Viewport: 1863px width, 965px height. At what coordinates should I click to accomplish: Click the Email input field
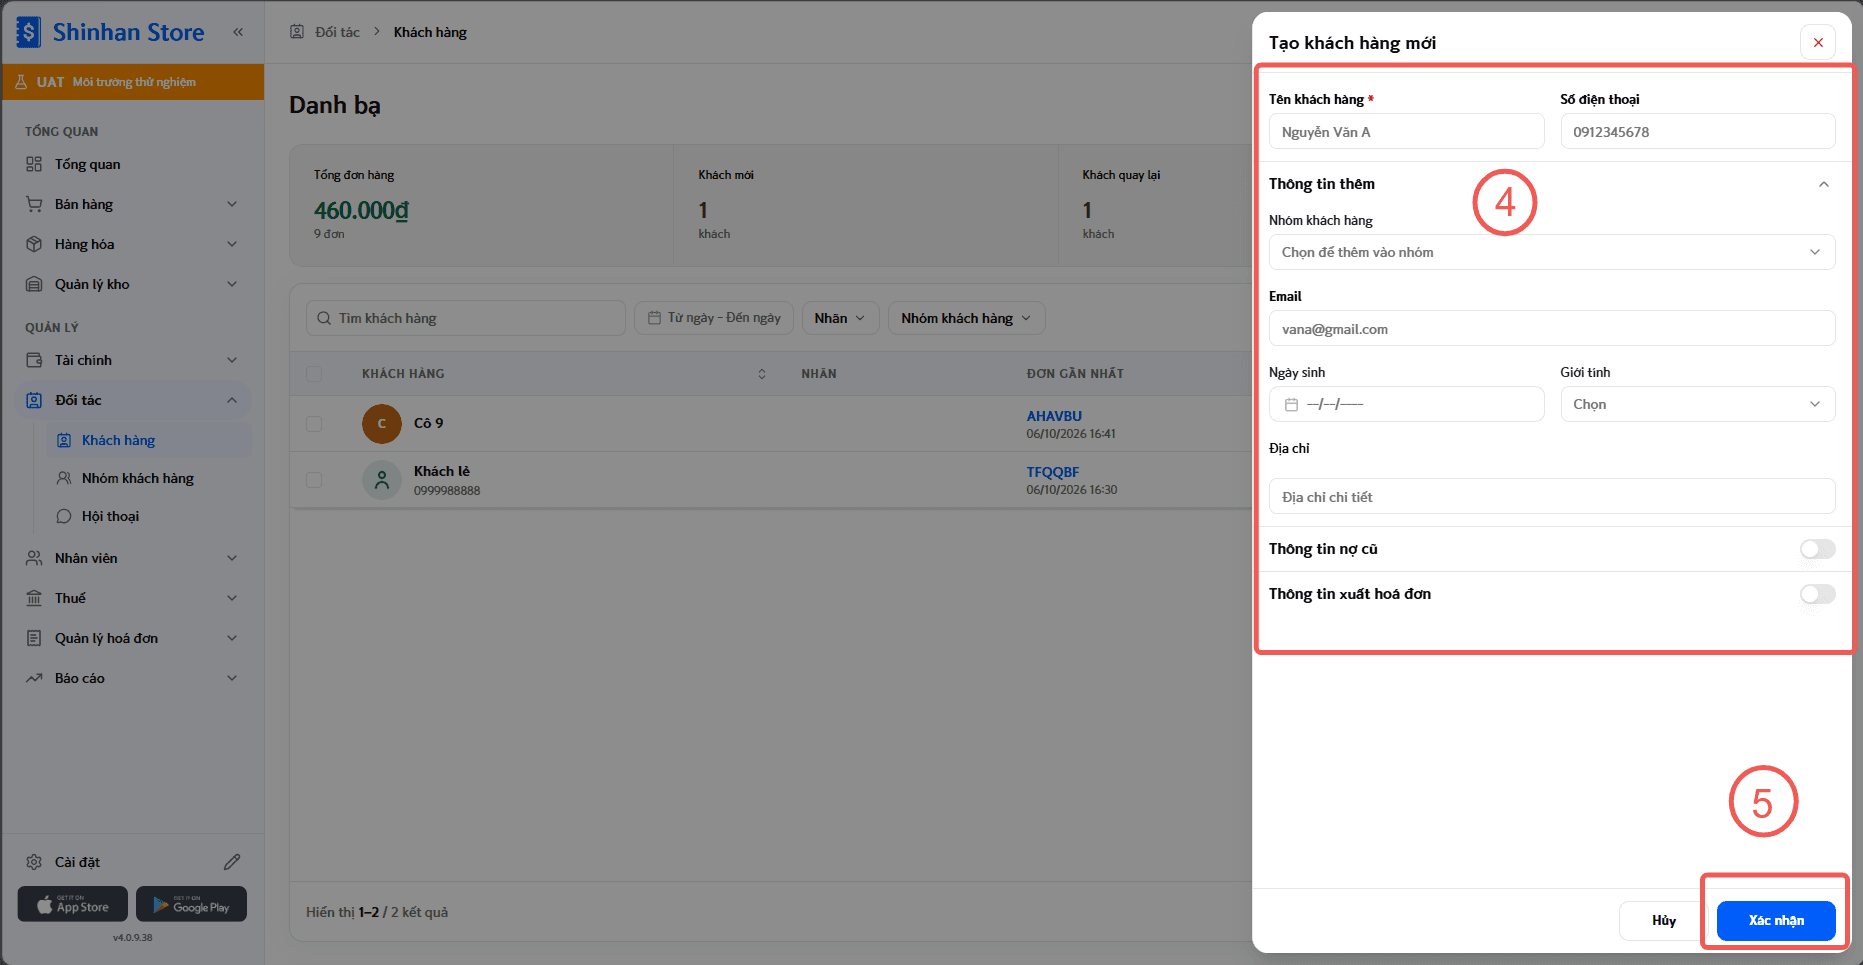coord(1552,328)
